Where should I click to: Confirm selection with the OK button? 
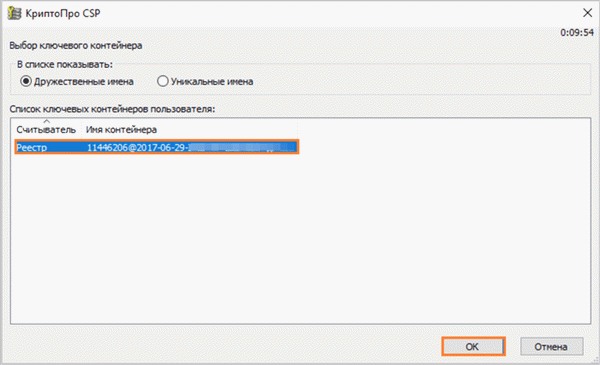[473, 347]
